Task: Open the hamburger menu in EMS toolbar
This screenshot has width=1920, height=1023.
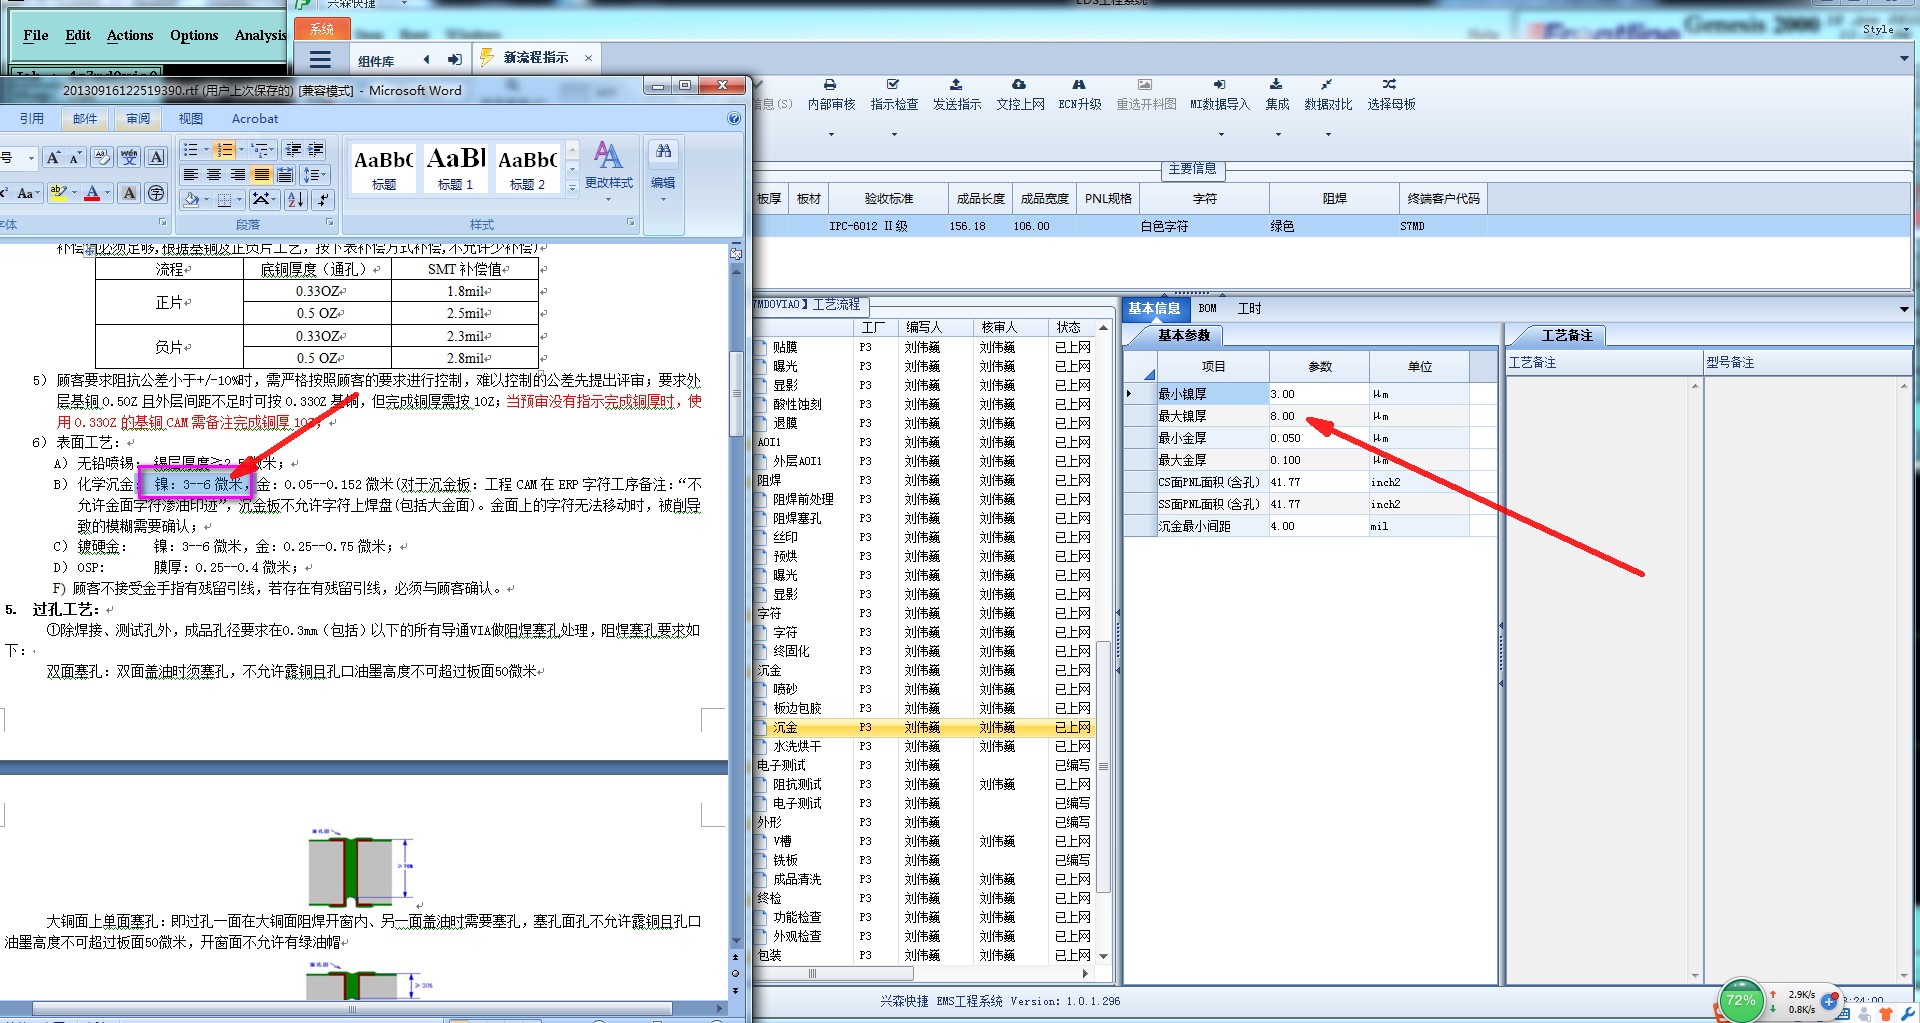Action: point(320,59)
